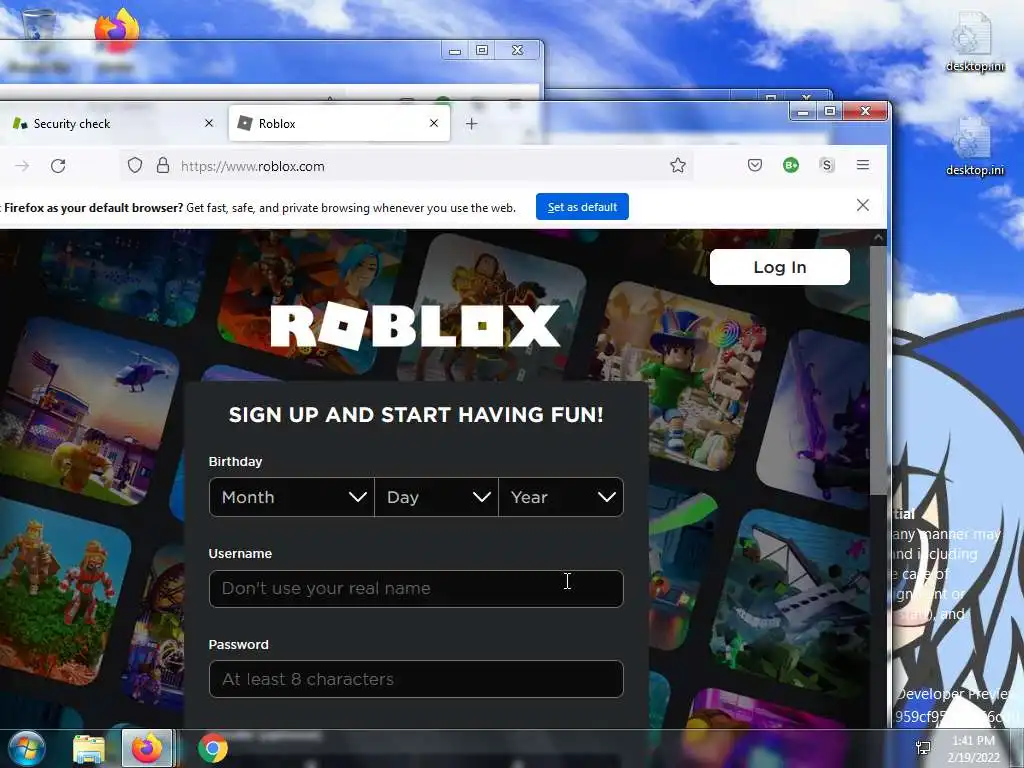The height and width of the screenshot is (768, 1024).
Task: Click the green B+ extension icon
Action: coord(791,165)
